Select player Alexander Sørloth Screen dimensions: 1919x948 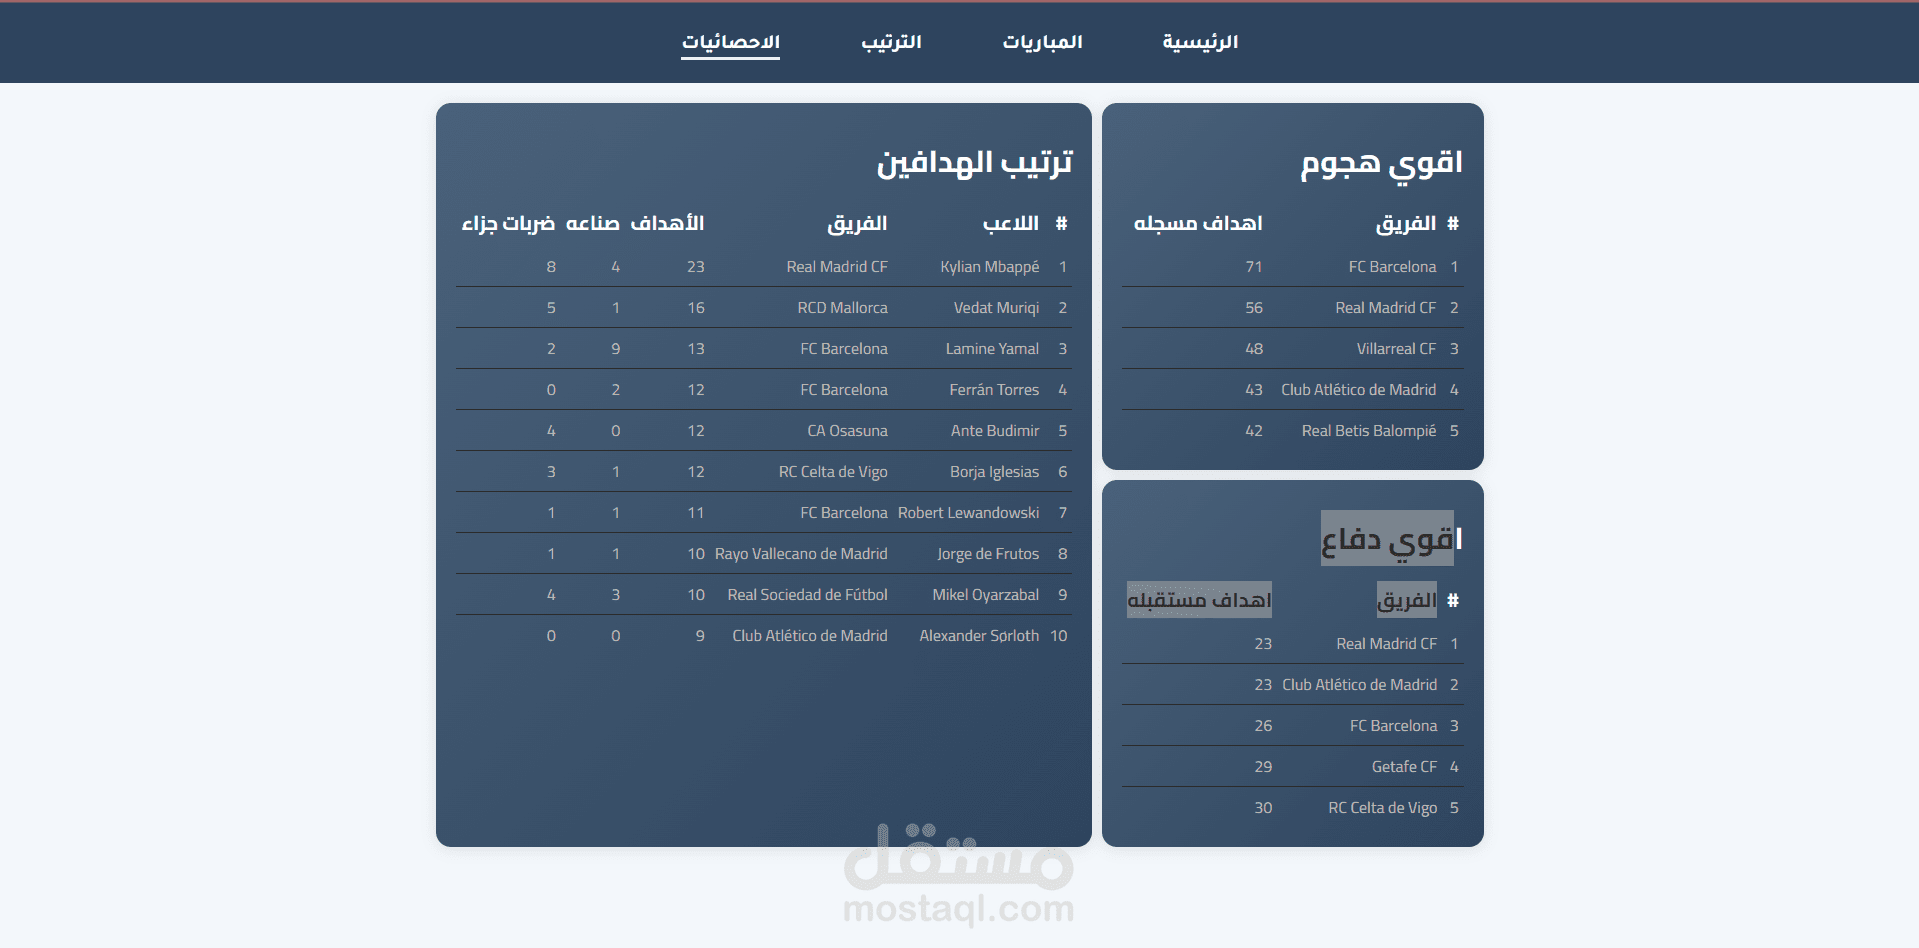click(x=979, y=636)
